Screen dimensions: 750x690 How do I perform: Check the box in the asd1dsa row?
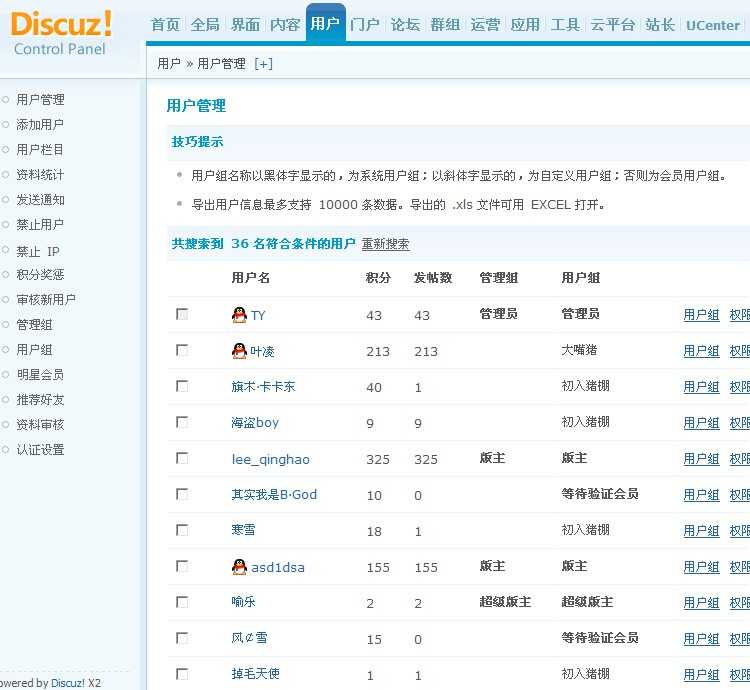click(x=182, y=566)
